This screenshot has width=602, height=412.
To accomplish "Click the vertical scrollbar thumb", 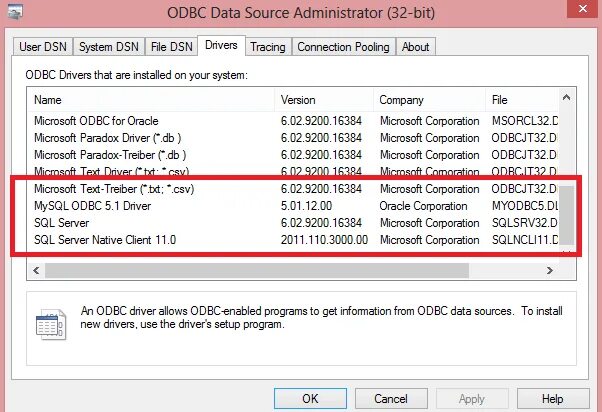I will [x=566, y=215].
